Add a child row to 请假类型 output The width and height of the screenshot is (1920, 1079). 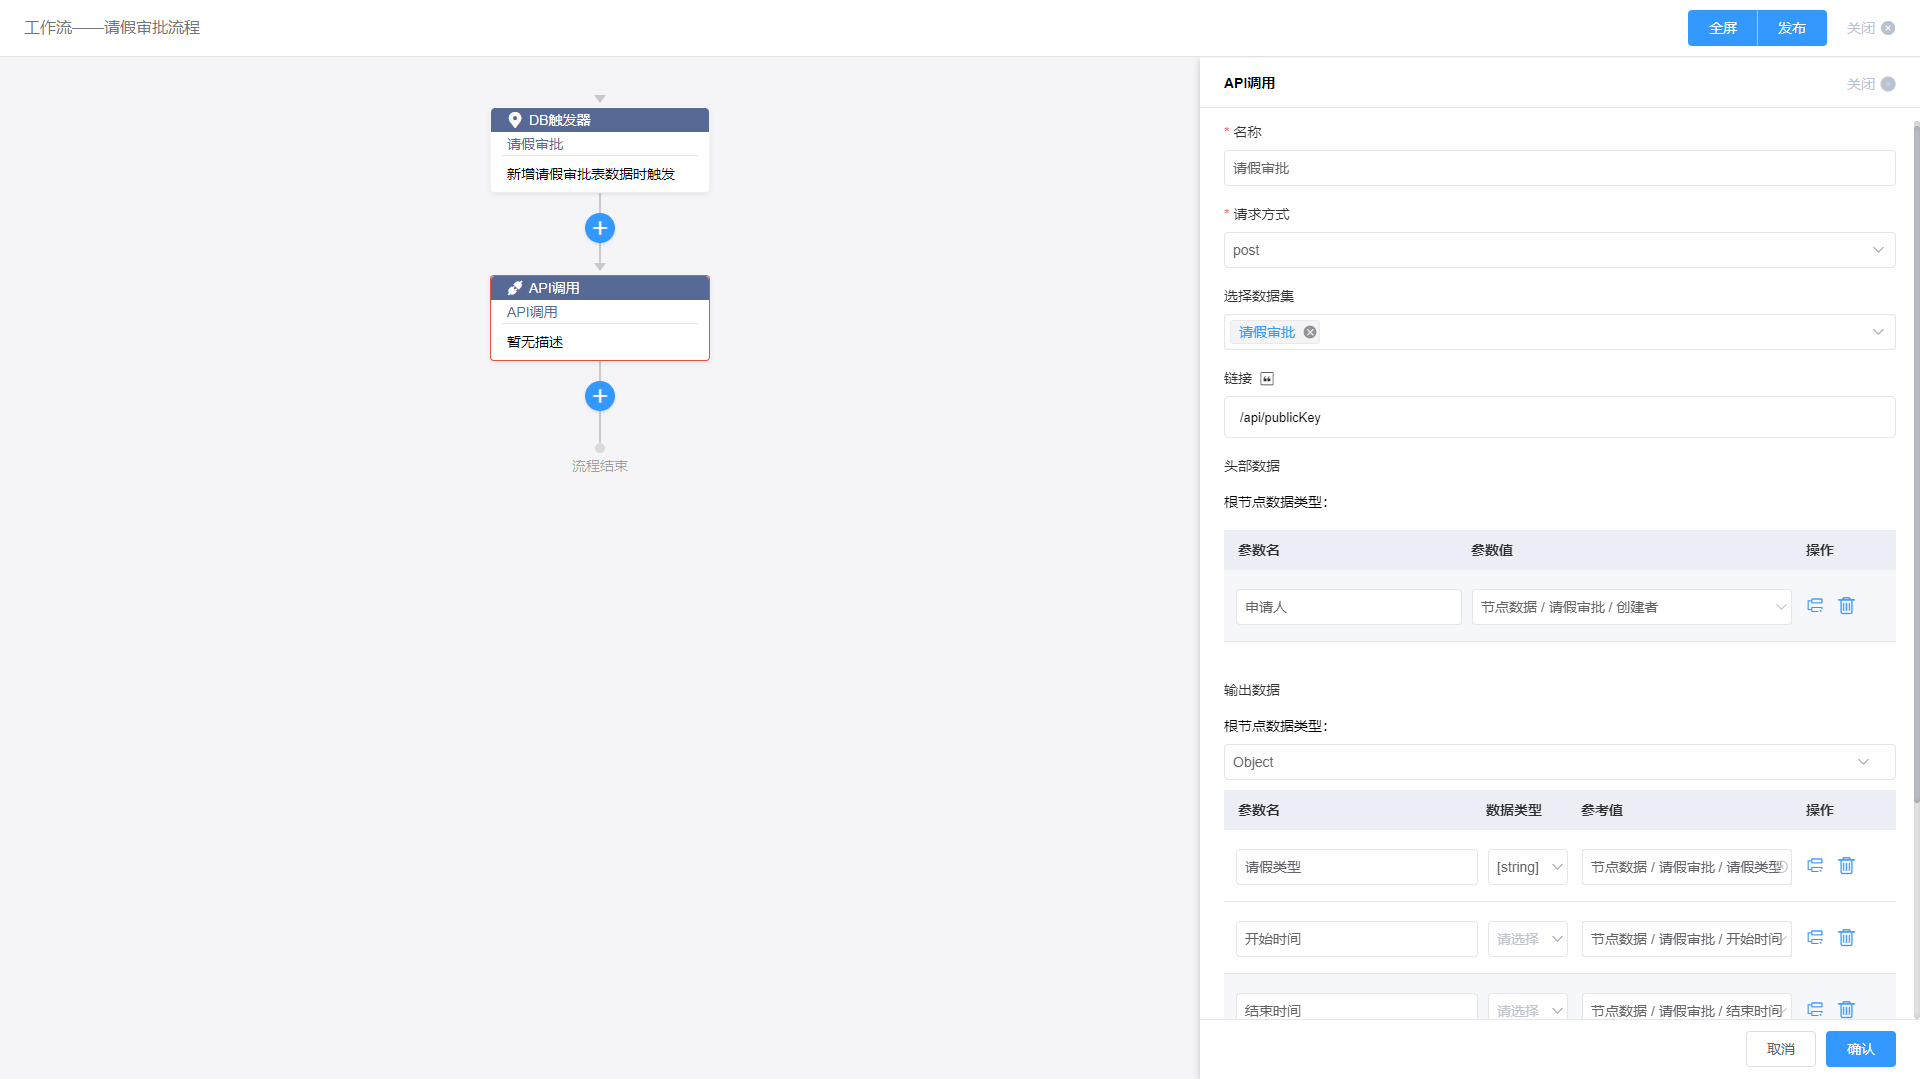click(x=1815, y=866)
